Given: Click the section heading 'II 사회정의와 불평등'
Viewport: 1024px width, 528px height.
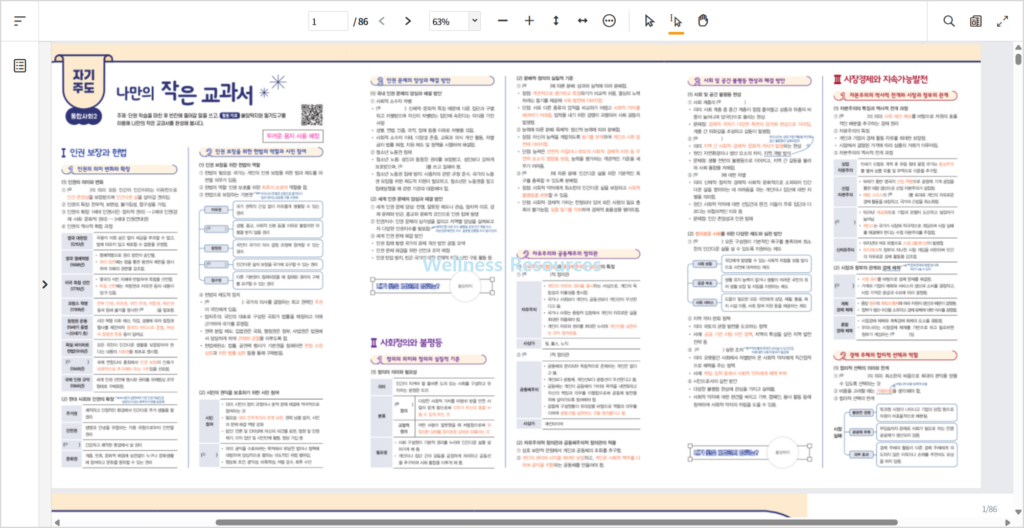Looking at the screenshot, I should [x=407, y=342].
